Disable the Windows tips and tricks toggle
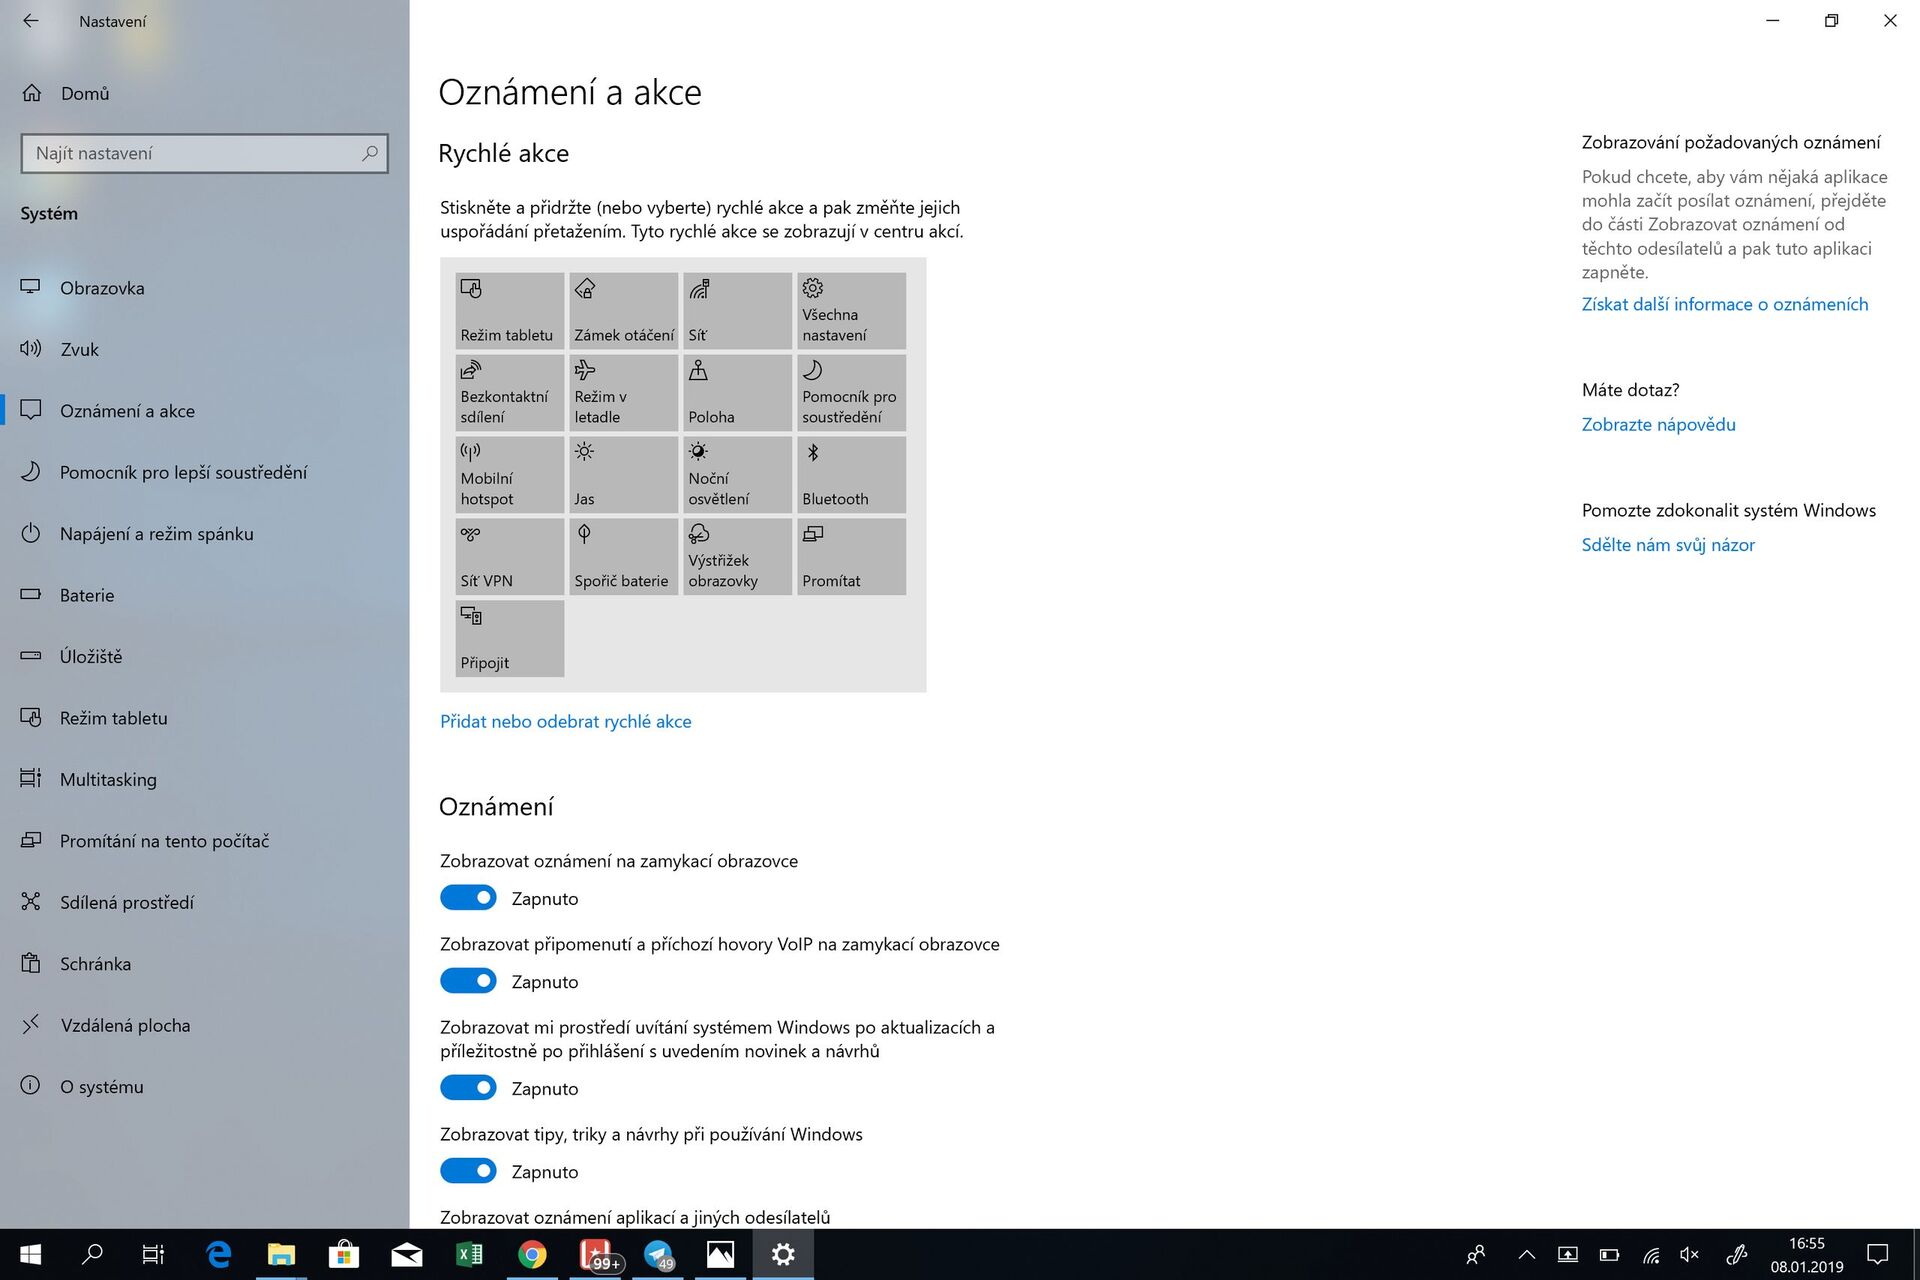 (468, 1170)
